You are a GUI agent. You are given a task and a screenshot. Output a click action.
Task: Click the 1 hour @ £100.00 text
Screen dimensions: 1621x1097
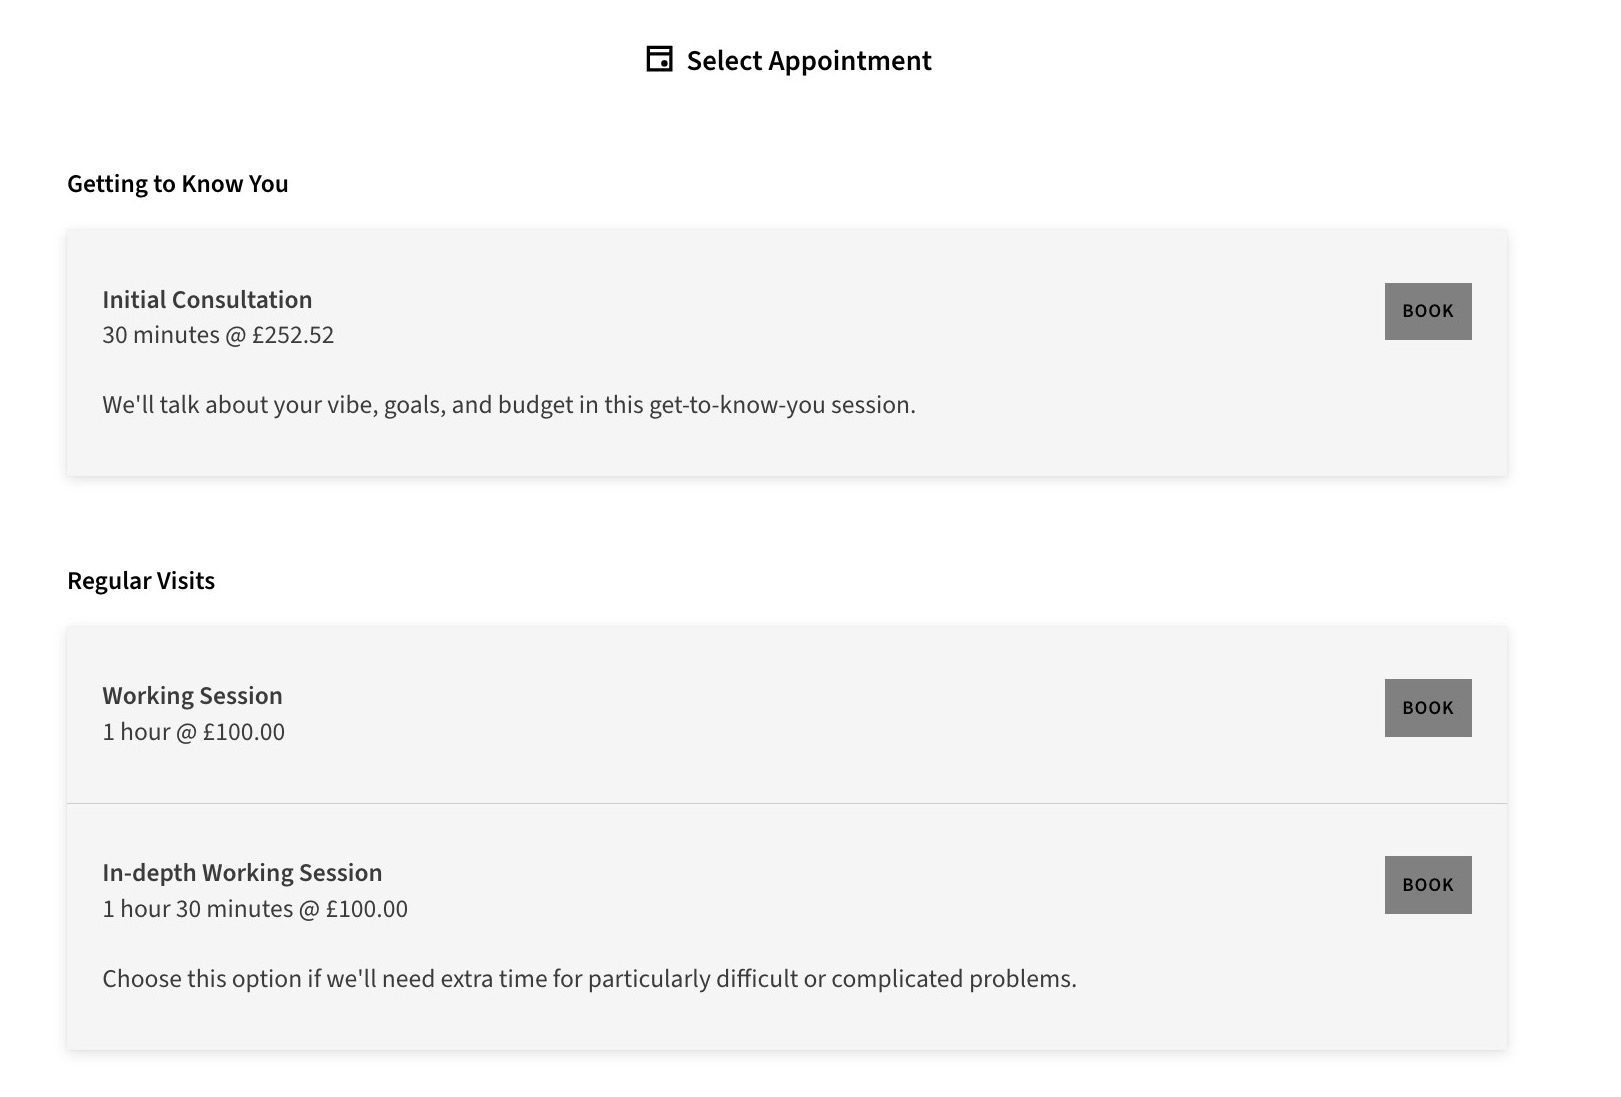coord(193,732)
